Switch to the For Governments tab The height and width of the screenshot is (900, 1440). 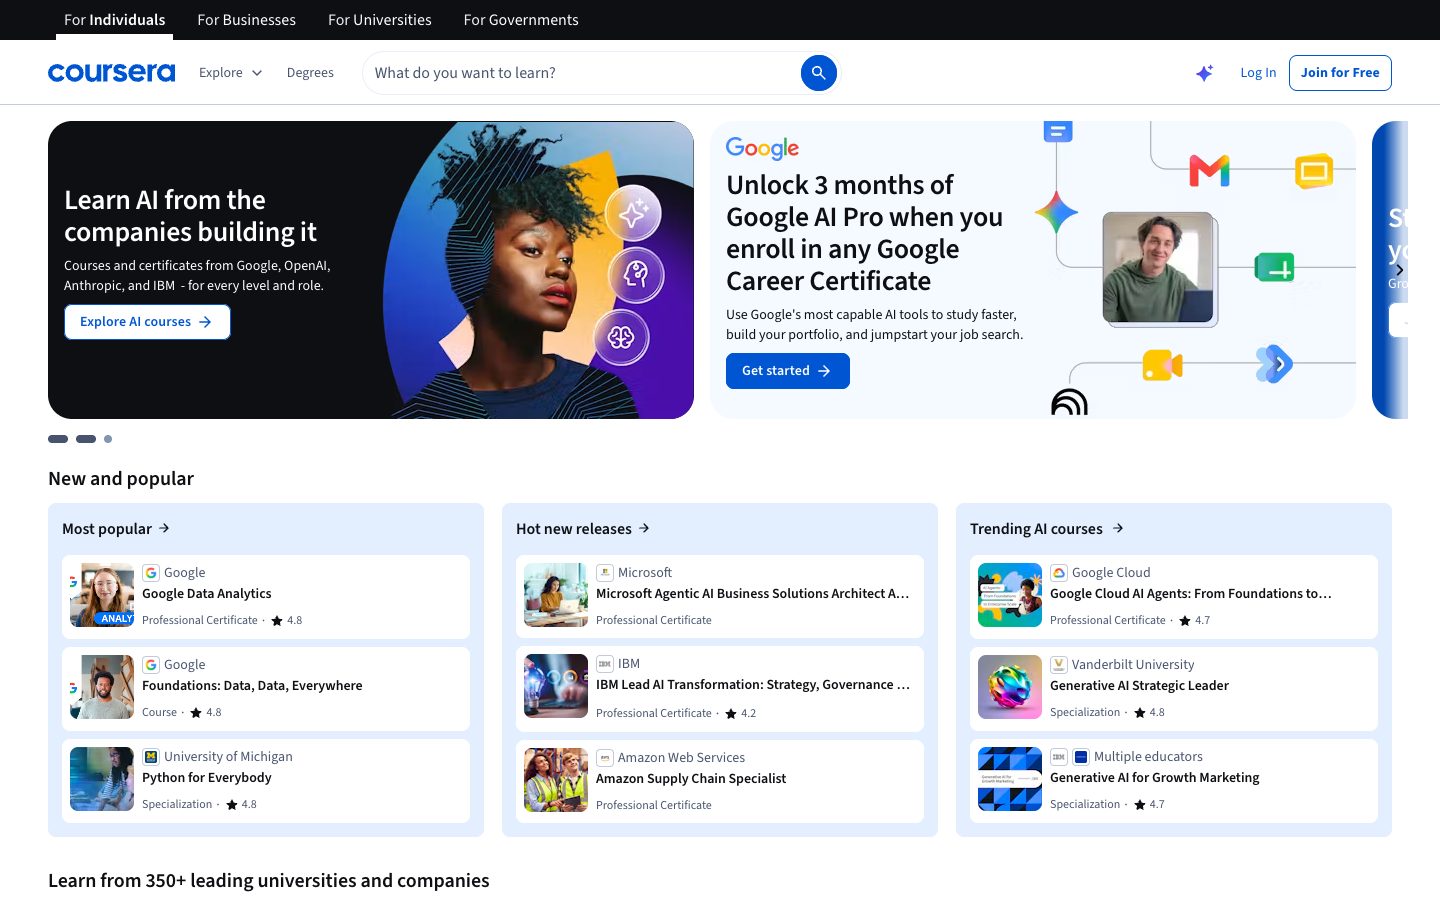[521, 20]
